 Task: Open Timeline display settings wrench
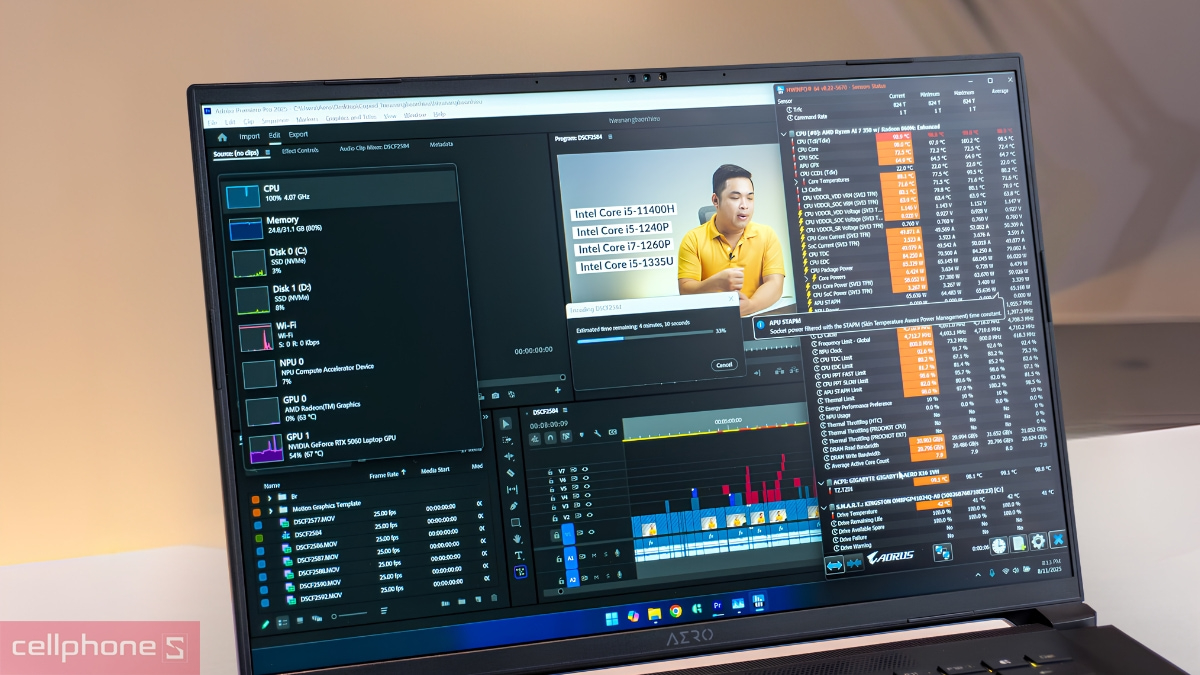(x=596, y=433)
